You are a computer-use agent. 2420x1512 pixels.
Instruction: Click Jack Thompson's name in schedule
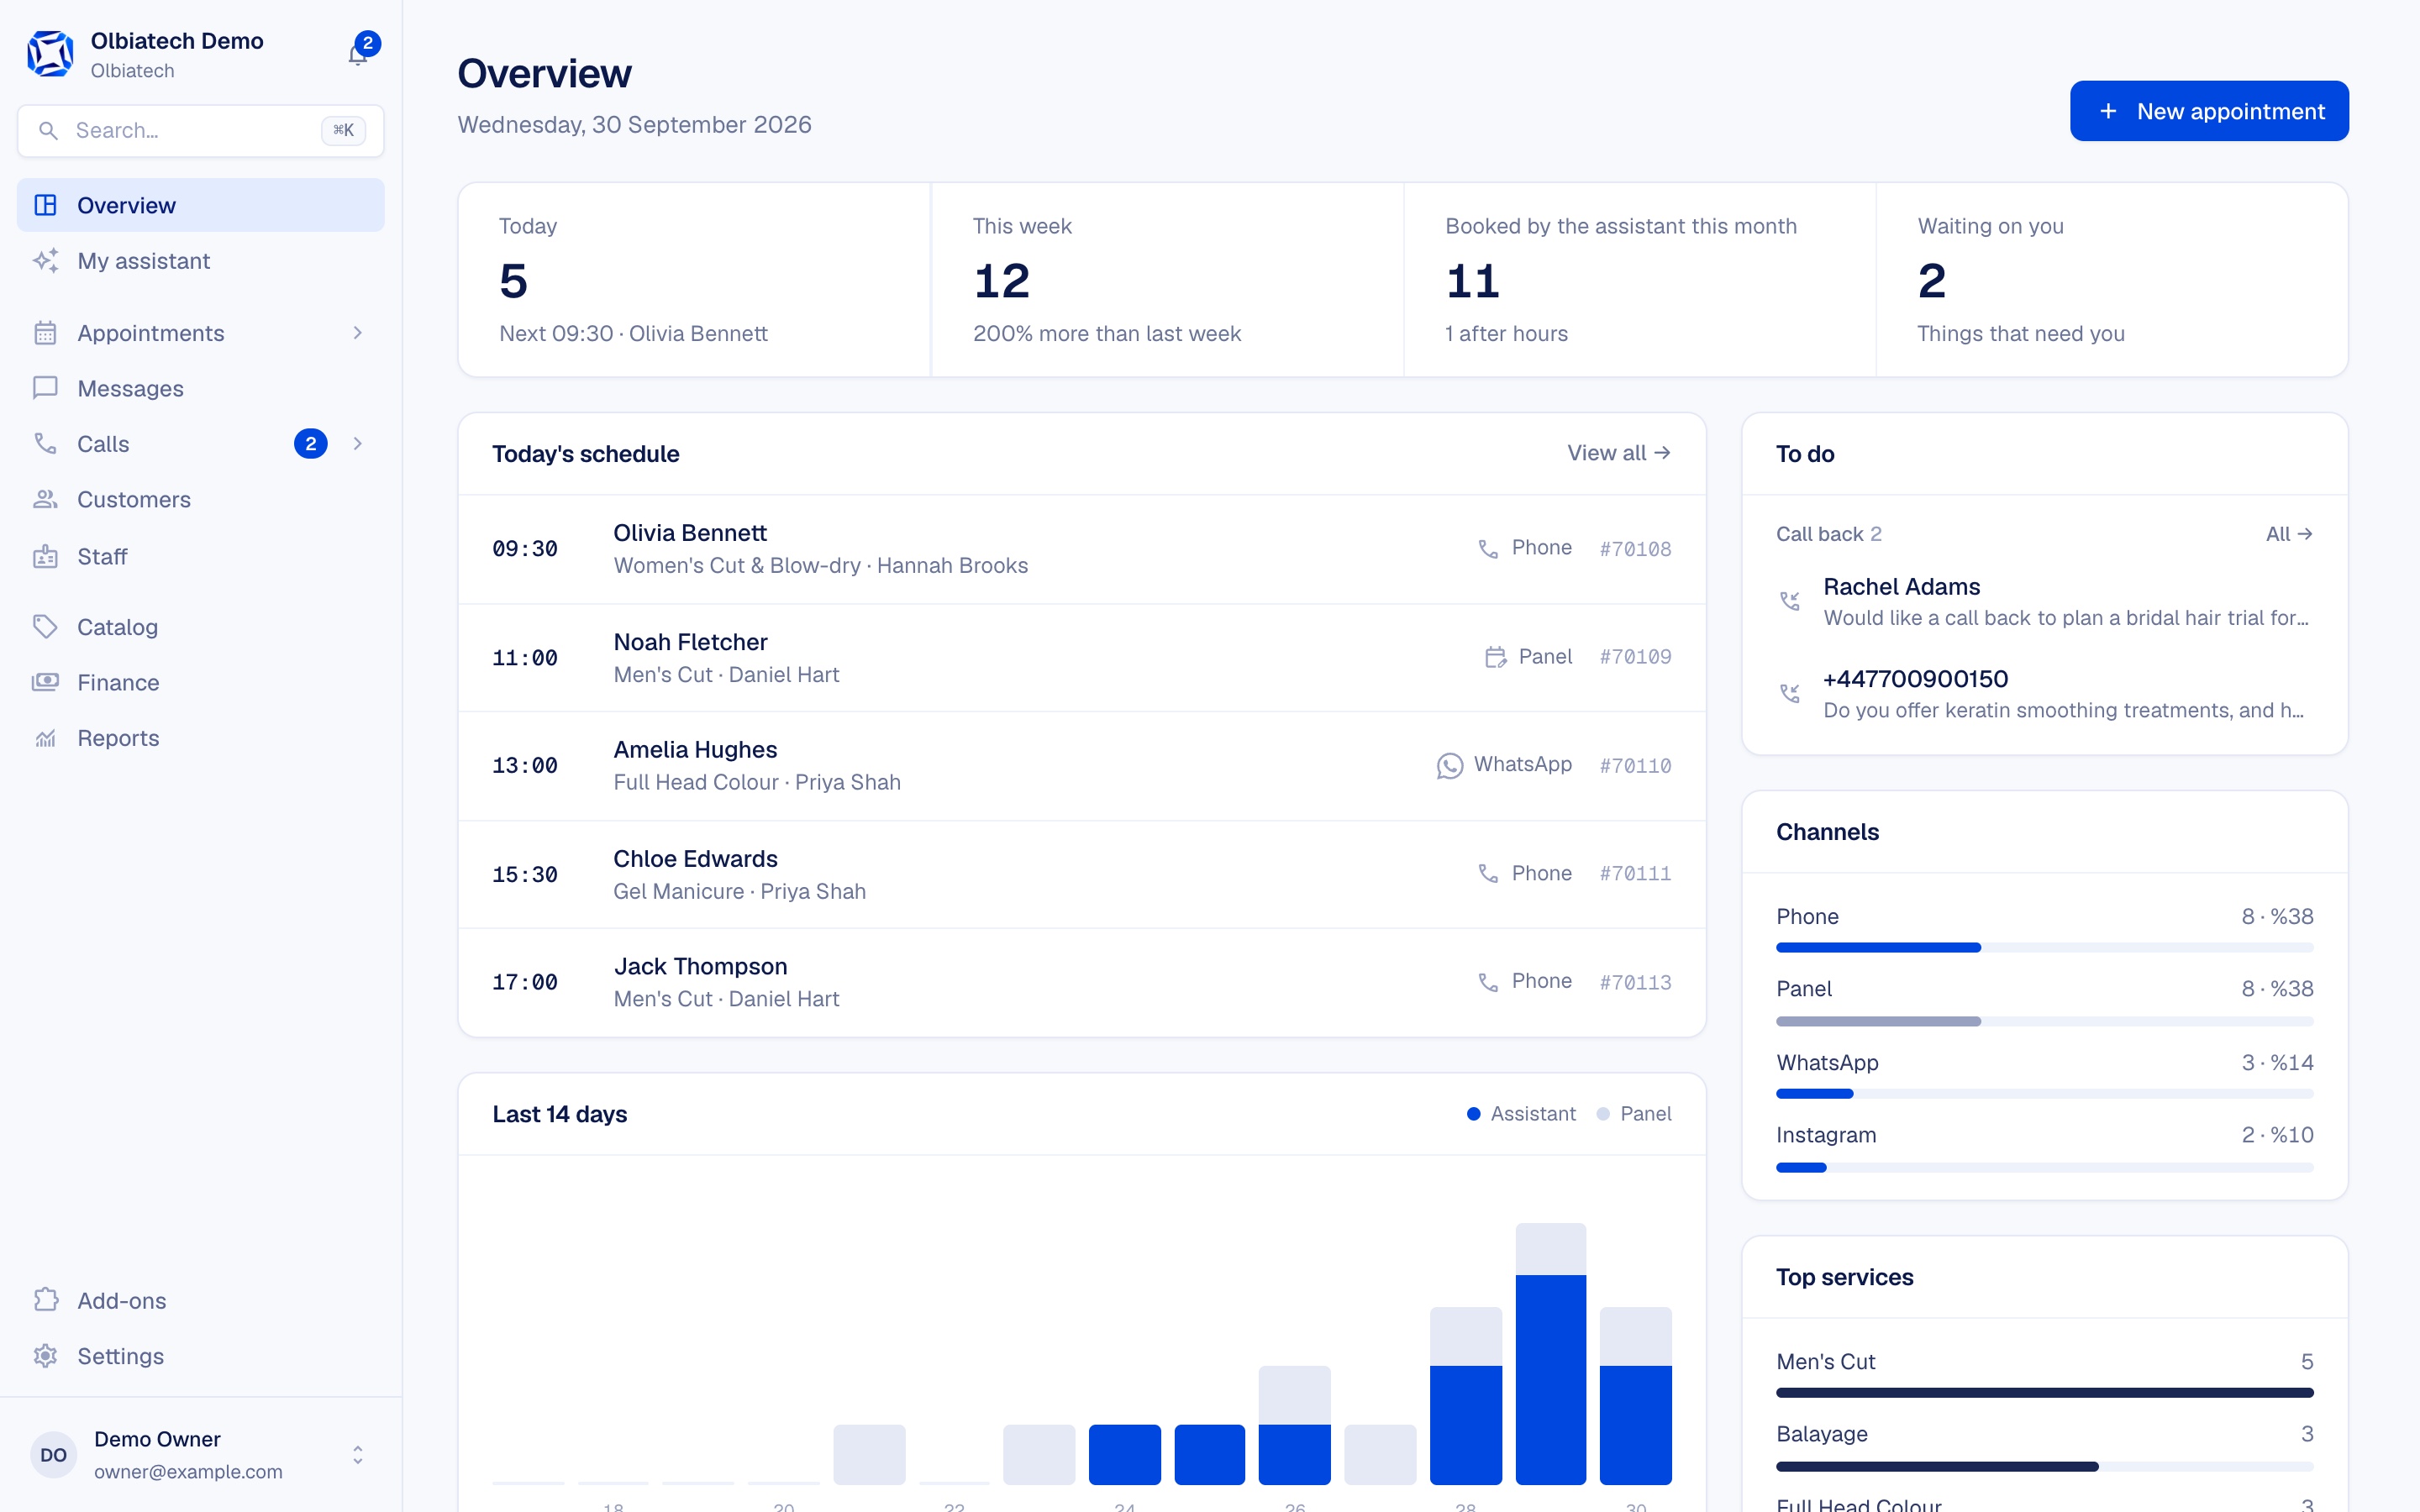700,966
